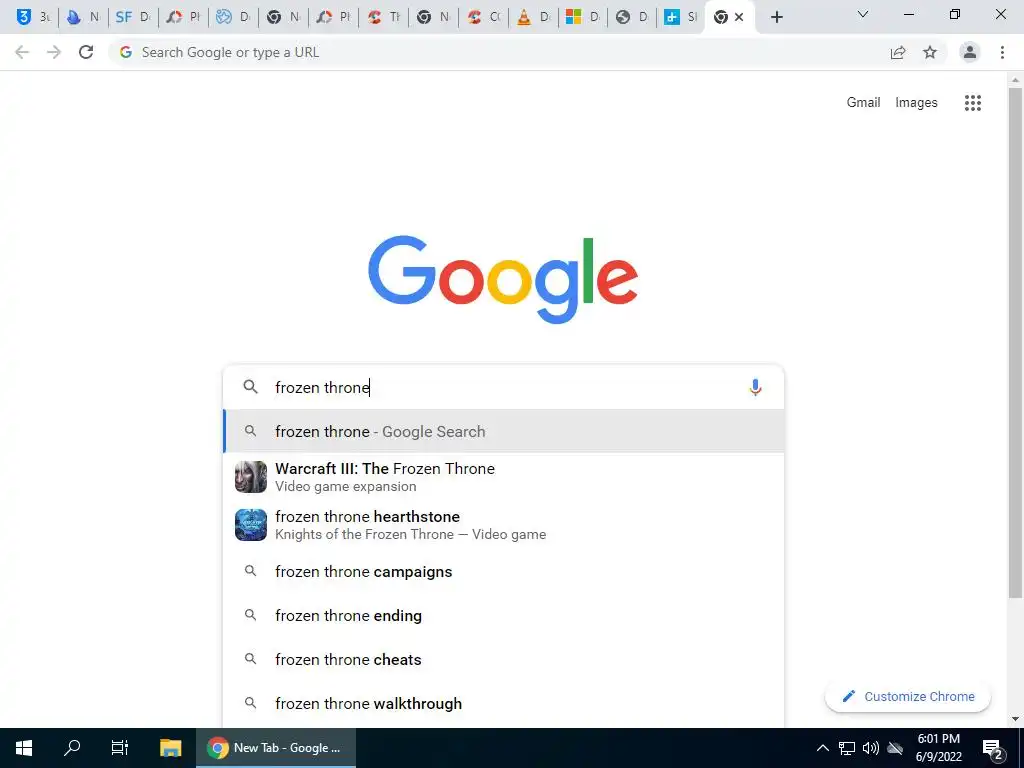
Task: Click scrollbar up arrow
Action: [x=1015, y=80]
